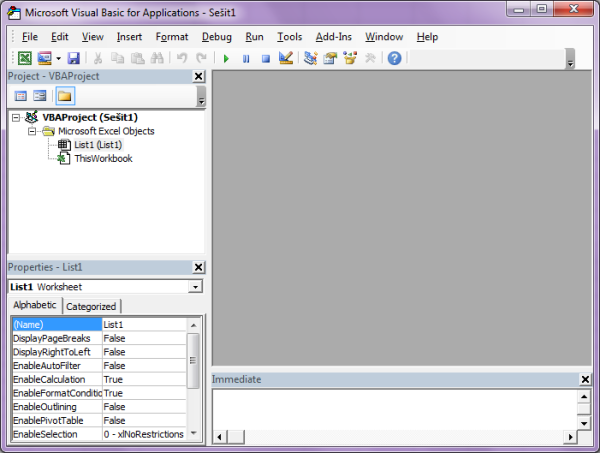Open the Run menu
600x453 pixels.
tap(254, 37)
